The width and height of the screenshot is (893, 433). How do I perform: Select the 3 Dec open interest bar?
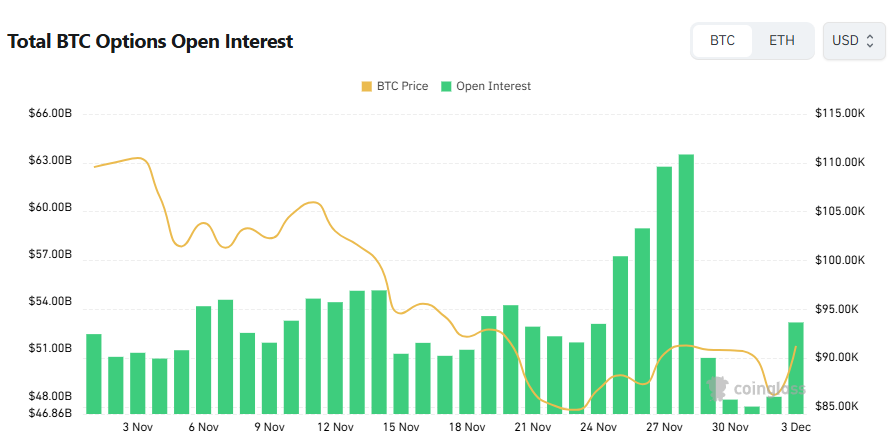pyautogui.click(x=796, y=367)
